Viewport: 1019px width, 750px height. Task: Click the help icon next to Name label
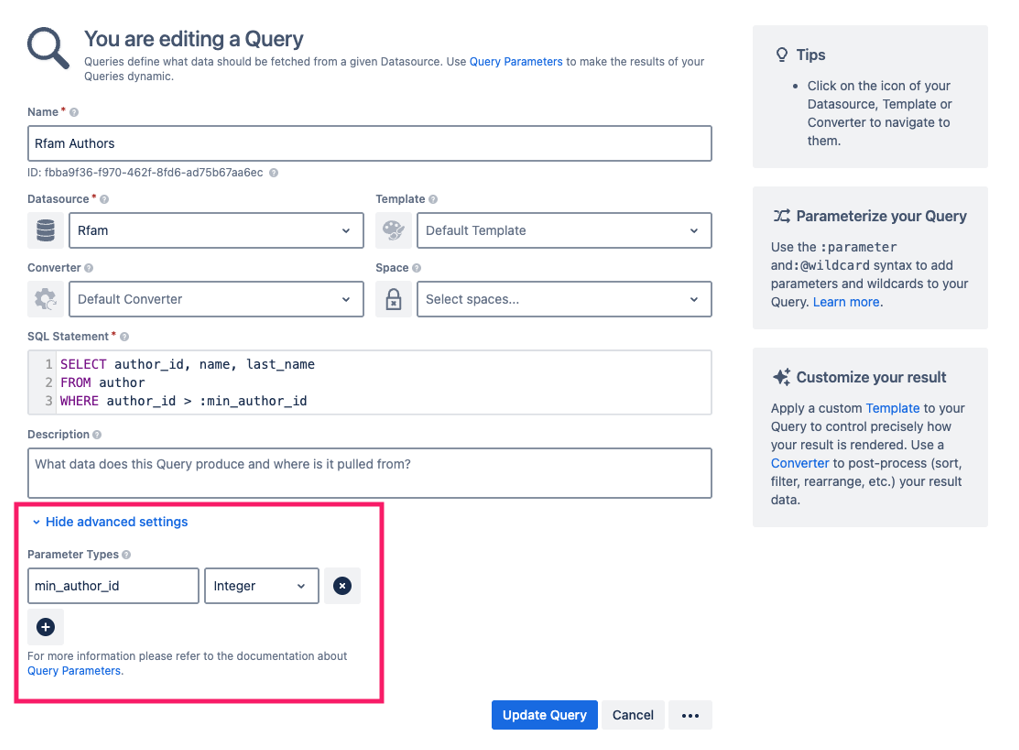pyautogui.click(x=73, y=112)
